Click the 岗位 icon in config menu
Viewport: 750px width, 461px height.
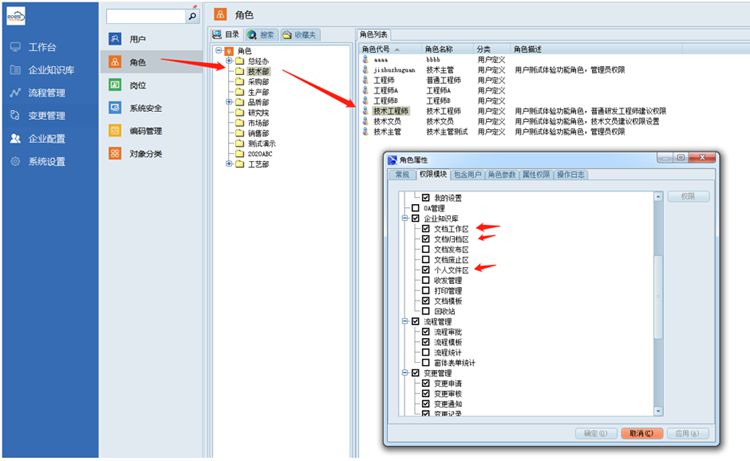pos(116,85)
